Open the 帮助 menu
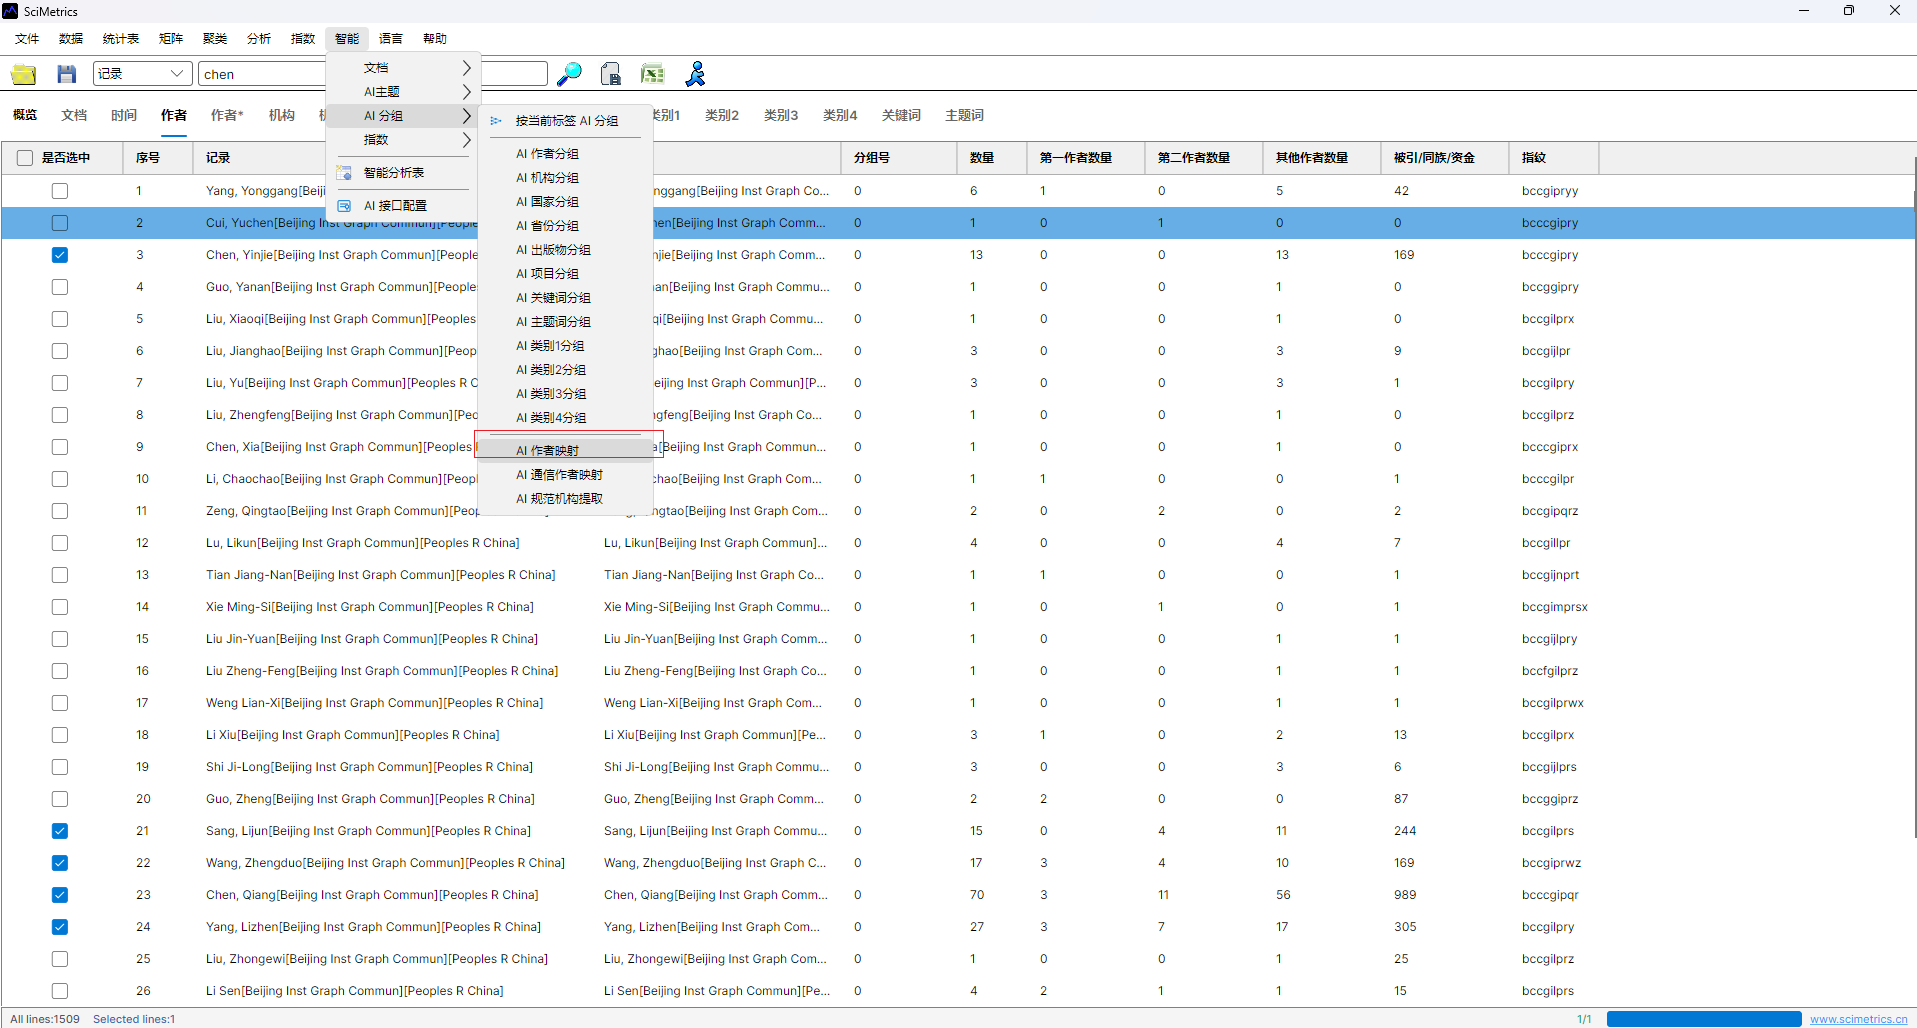The image size is (1917, 1028). pyautogui.click(x=435, y=39)
